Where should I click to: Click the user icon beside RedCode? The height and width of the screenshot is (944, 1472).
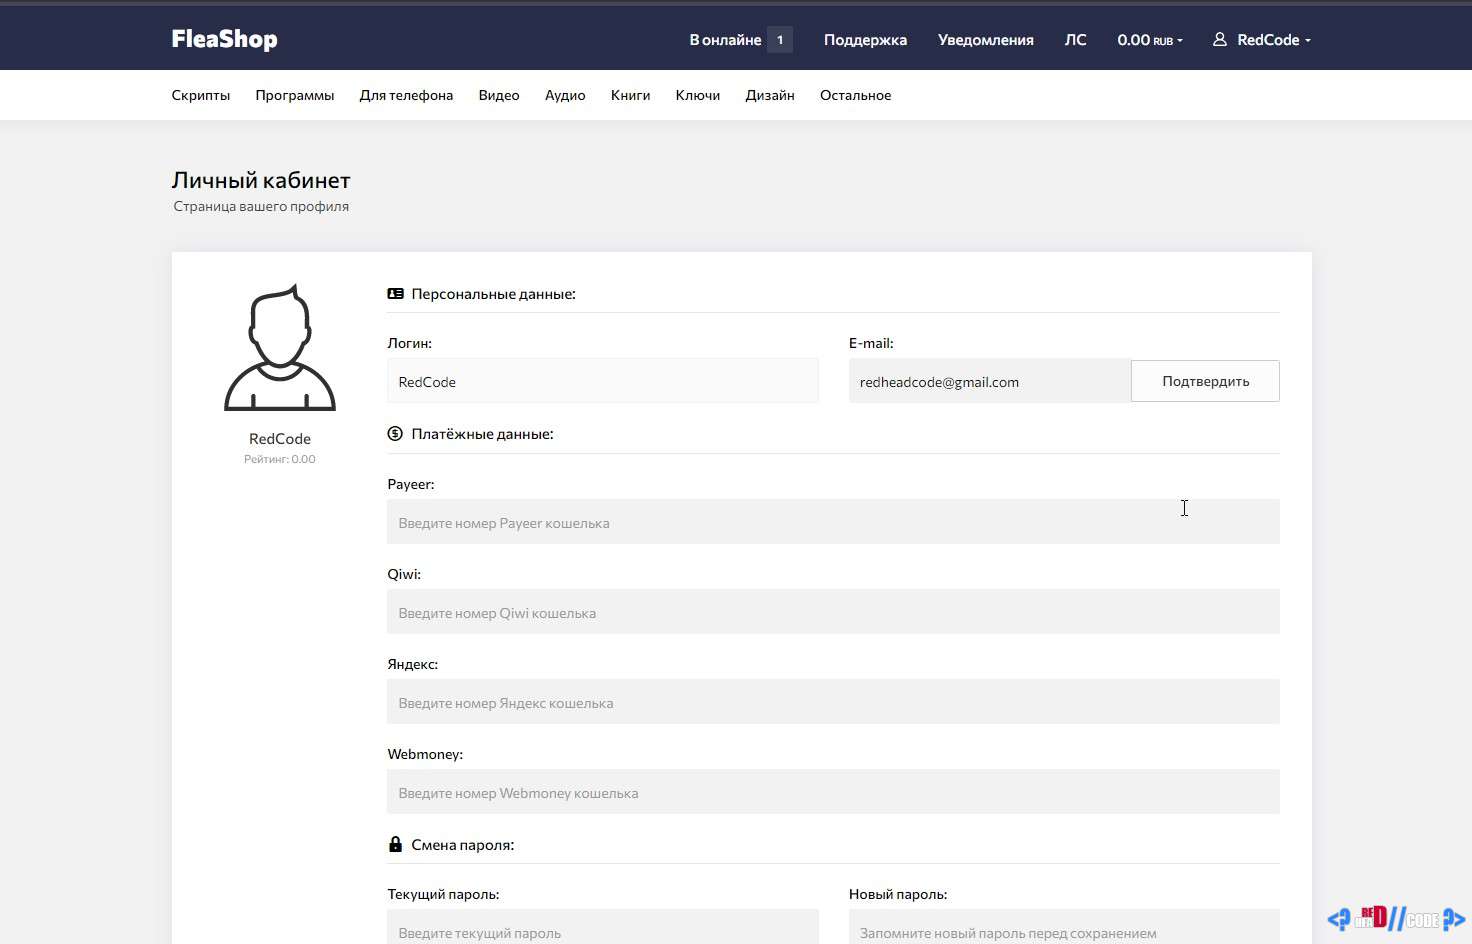coord(1220,40)
